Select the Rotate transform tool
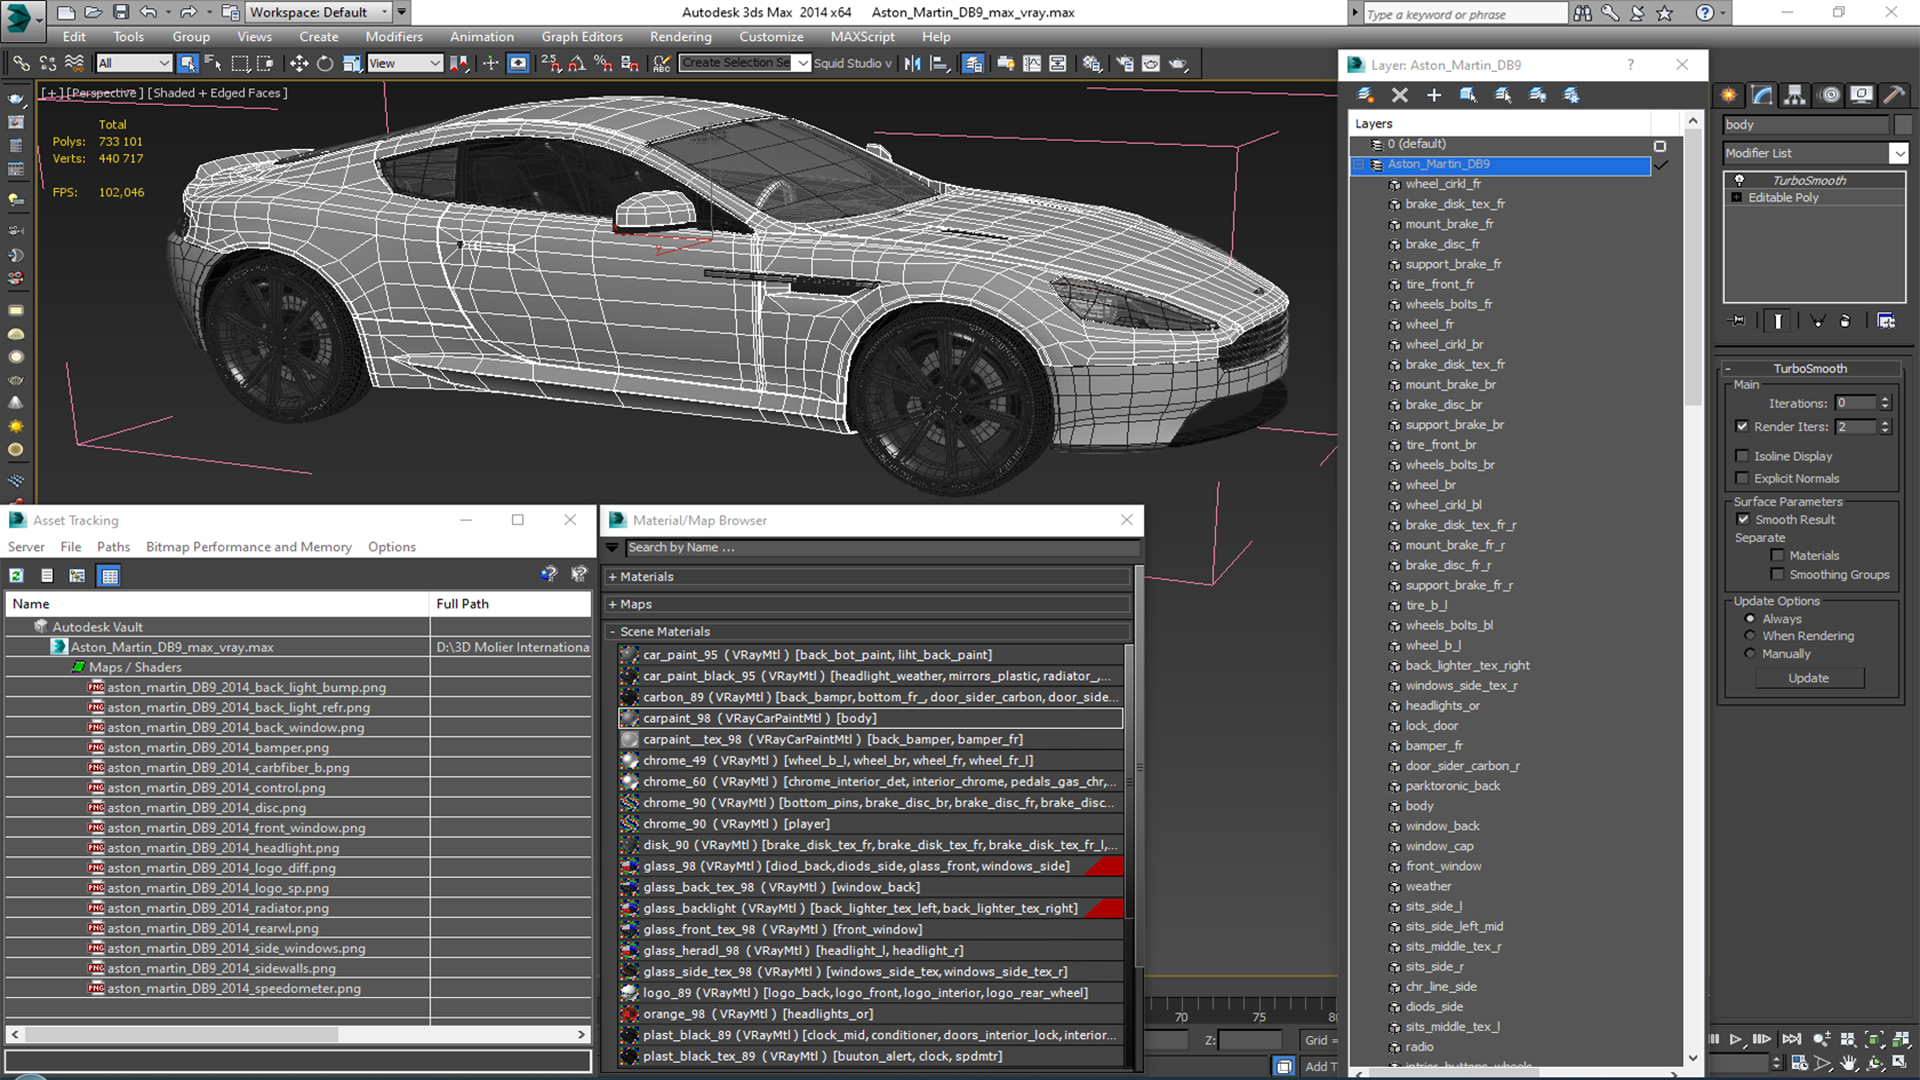 (x=325, y=63)
